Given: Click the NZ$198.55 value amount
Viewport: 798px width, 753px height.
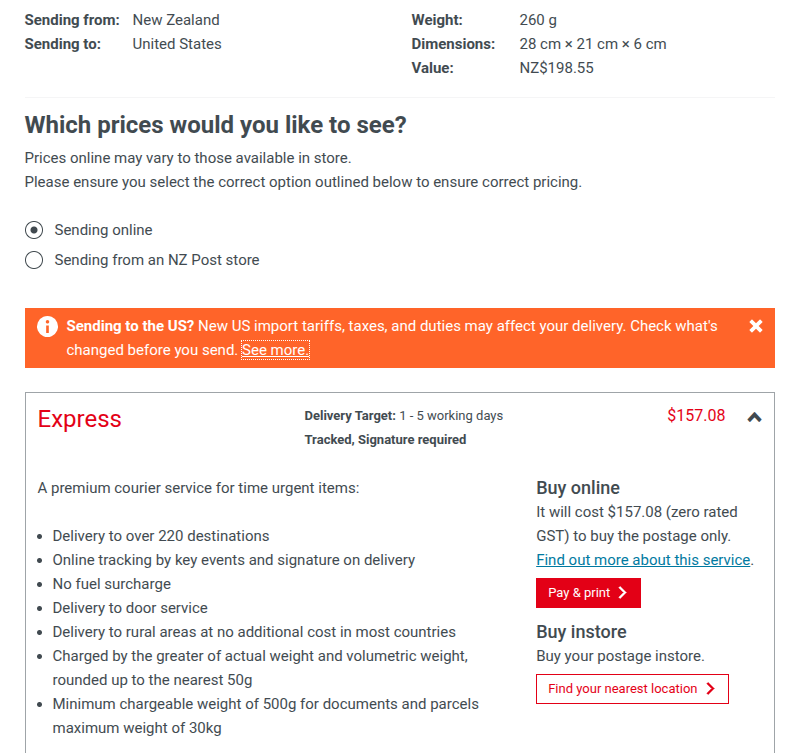Looking at the screenshot, I should (x=557, y=68).
